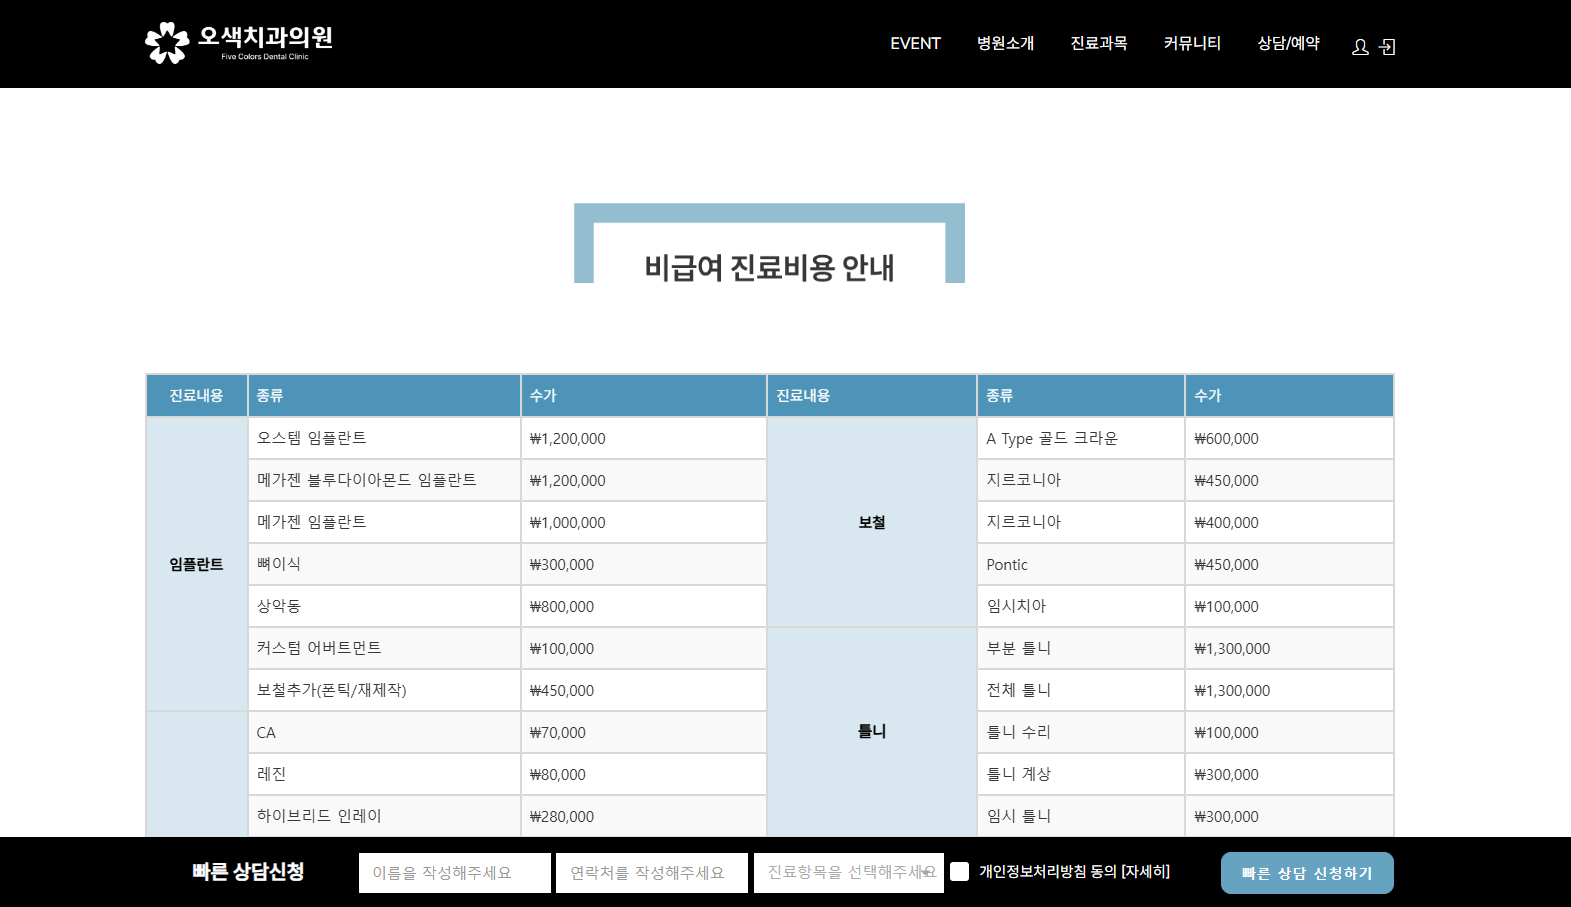Select the 임시치아 cell
1571x907 pixels.
(x=1081, y=606)
